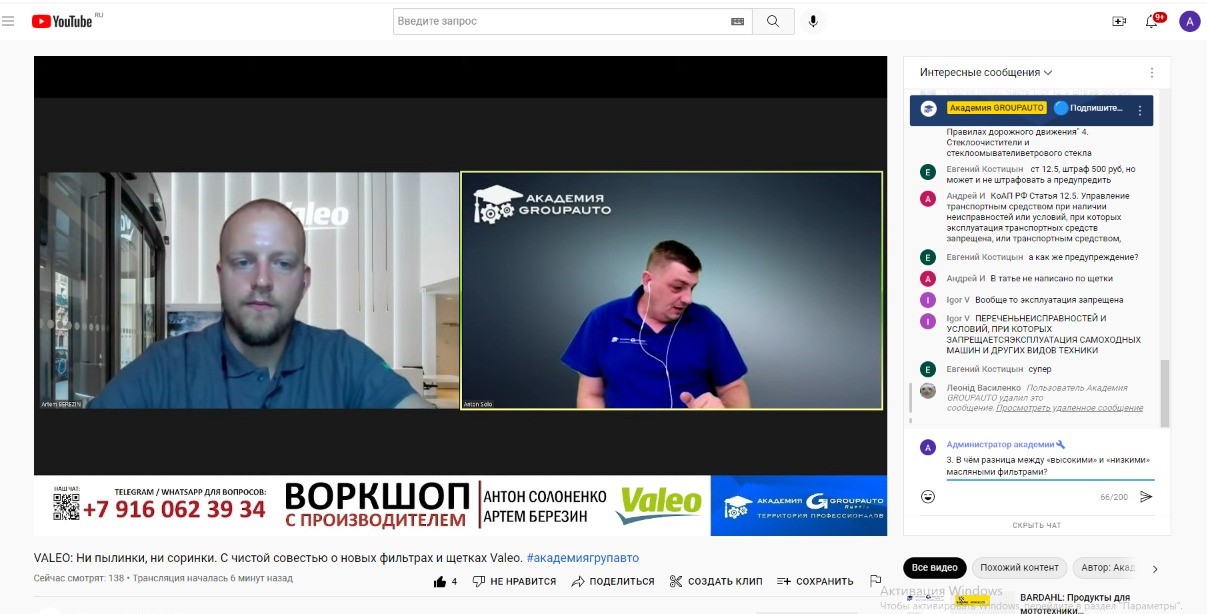Open notifications bell
Image resolution: width=1207 pixels, height=614 pixels.
tap(1152, 21)
